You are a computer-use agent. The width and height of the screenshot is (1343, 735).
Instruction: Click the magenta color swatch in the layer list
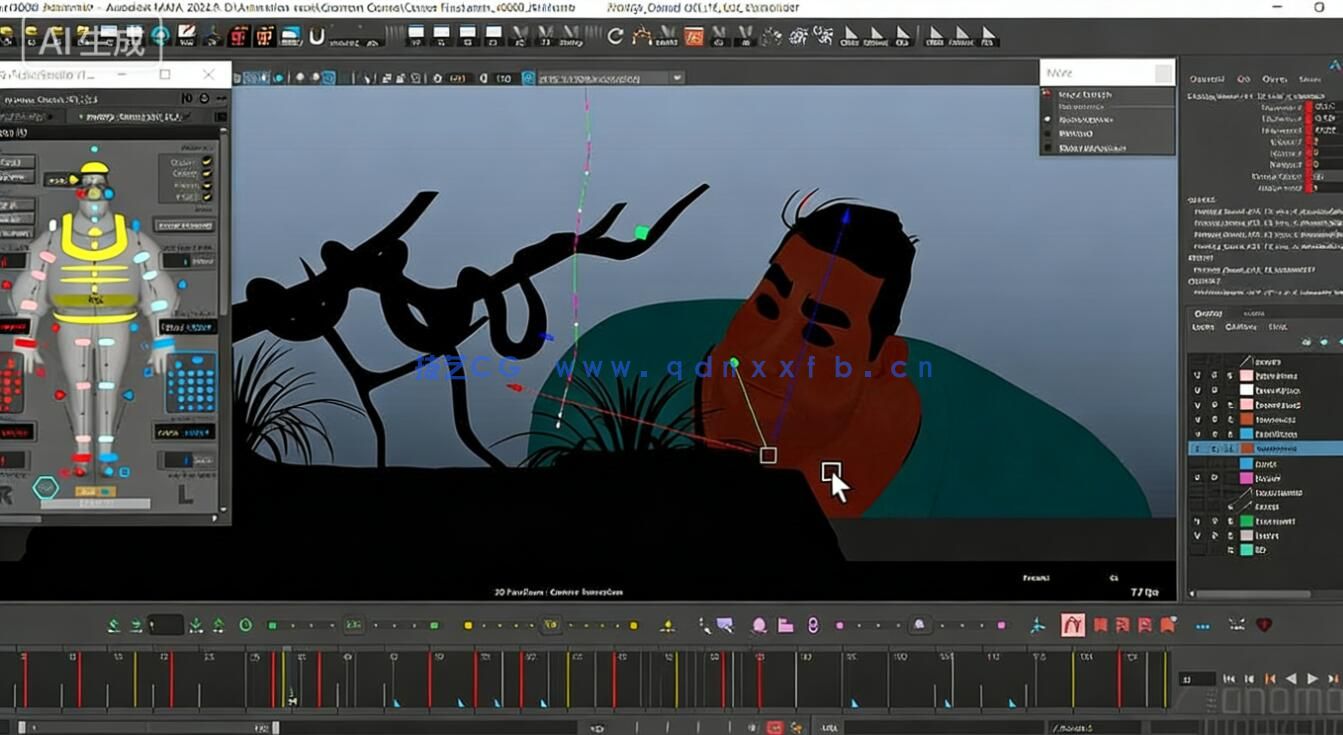(x=1246, y=478)
